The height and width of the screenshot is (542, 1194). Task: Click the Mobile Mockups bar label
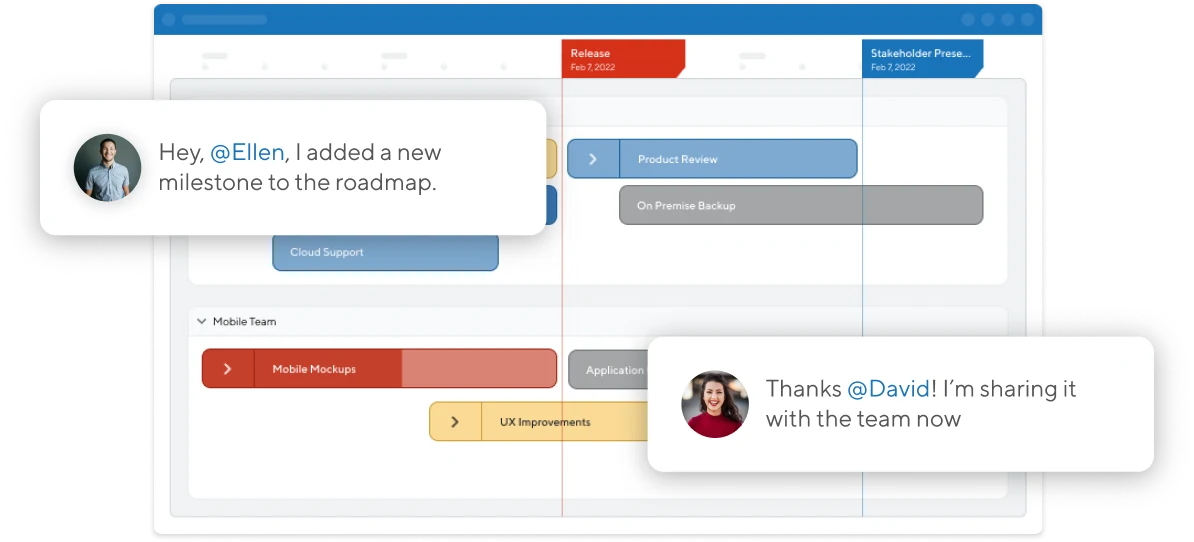[314, 369]
